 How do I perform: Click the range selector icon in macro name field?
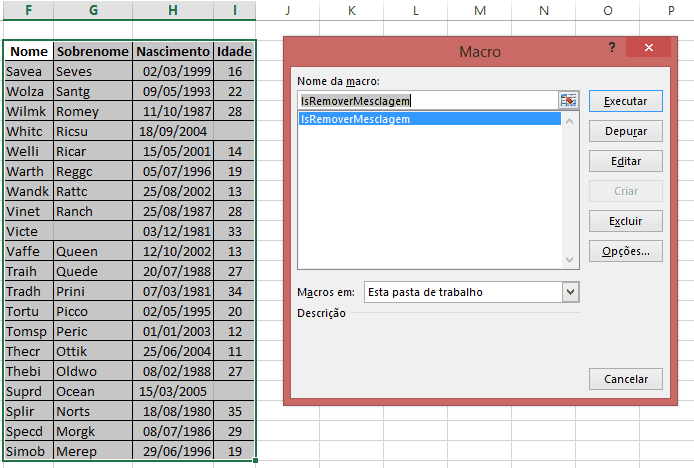click(568, 101)
